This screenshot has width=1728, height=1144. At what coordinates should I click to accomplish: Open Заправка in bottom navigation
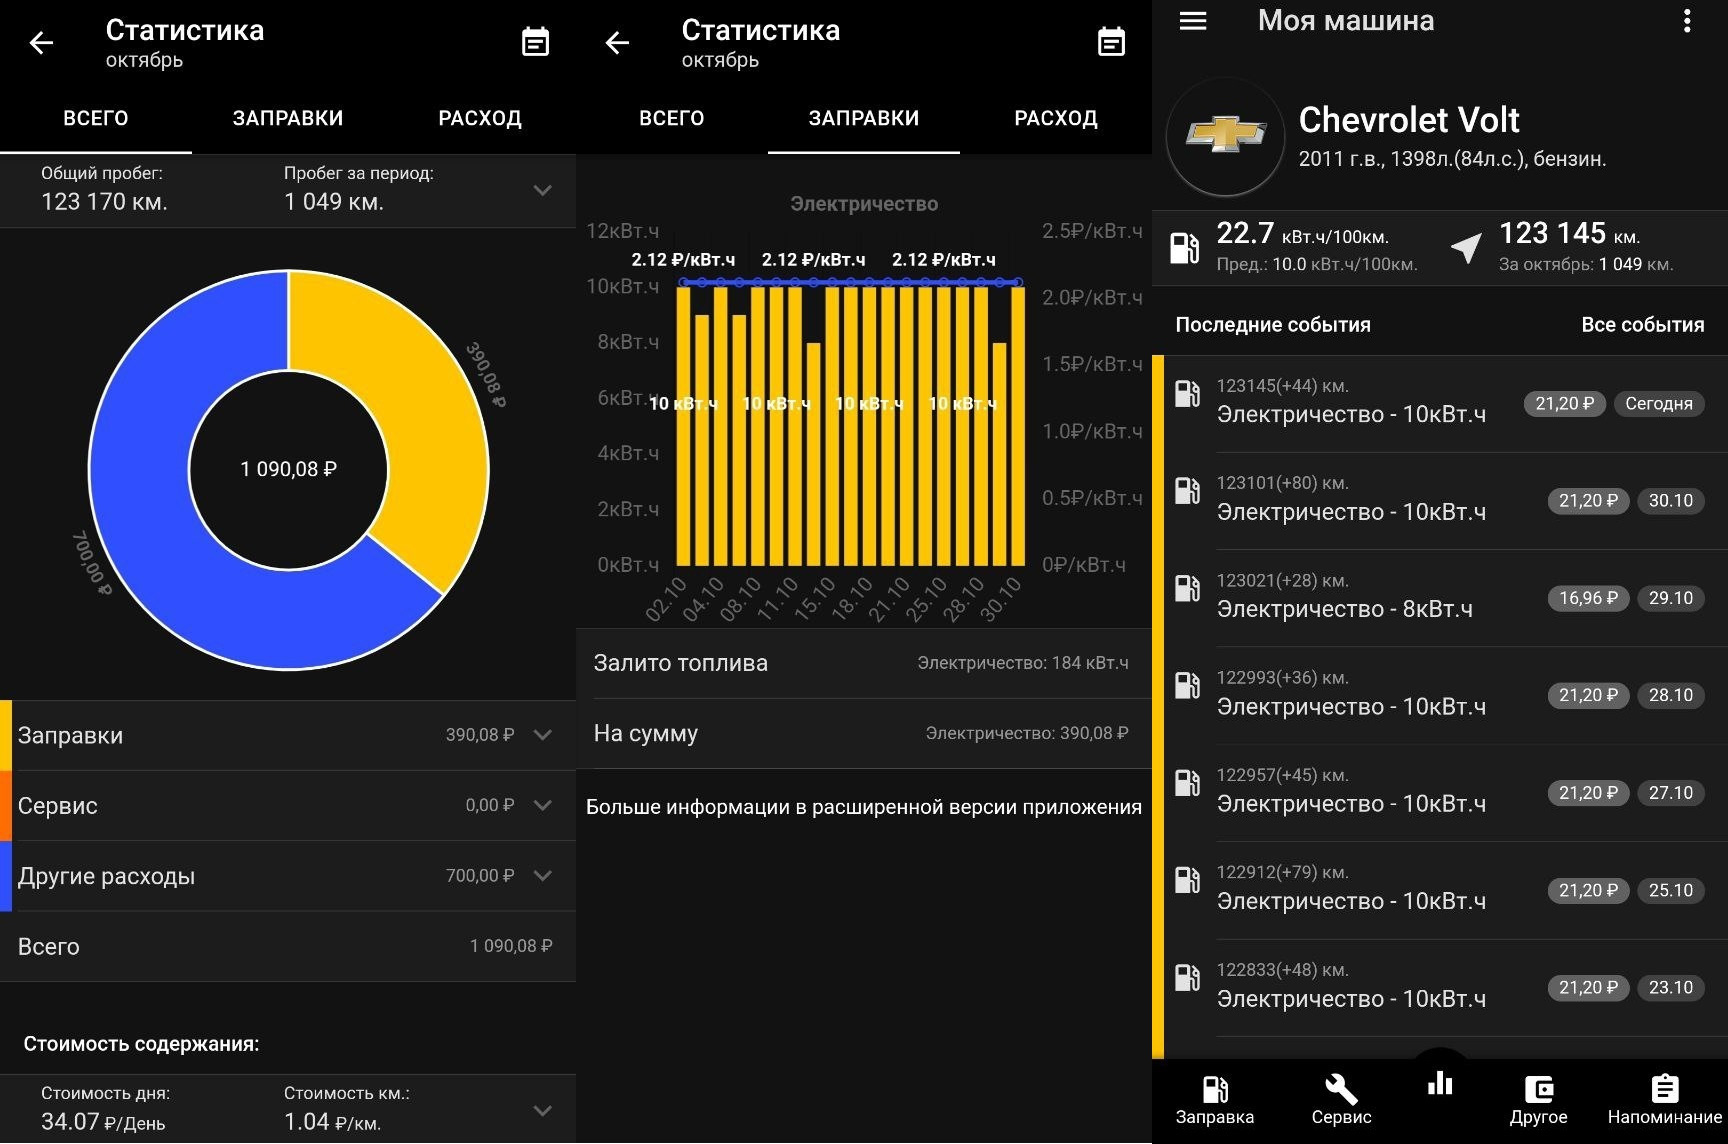[1214, 1101]
